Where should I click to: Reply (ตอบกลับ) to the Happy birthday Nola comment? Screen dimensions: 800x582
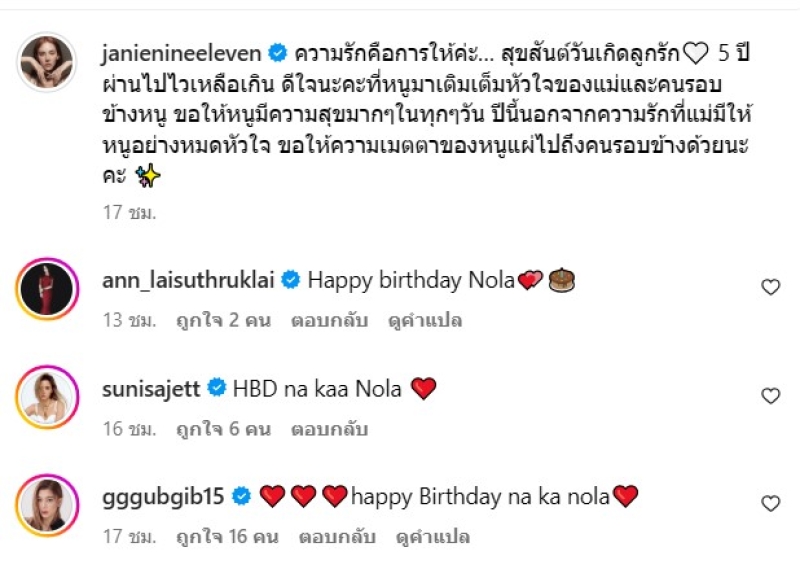click(x=329, y=320)
